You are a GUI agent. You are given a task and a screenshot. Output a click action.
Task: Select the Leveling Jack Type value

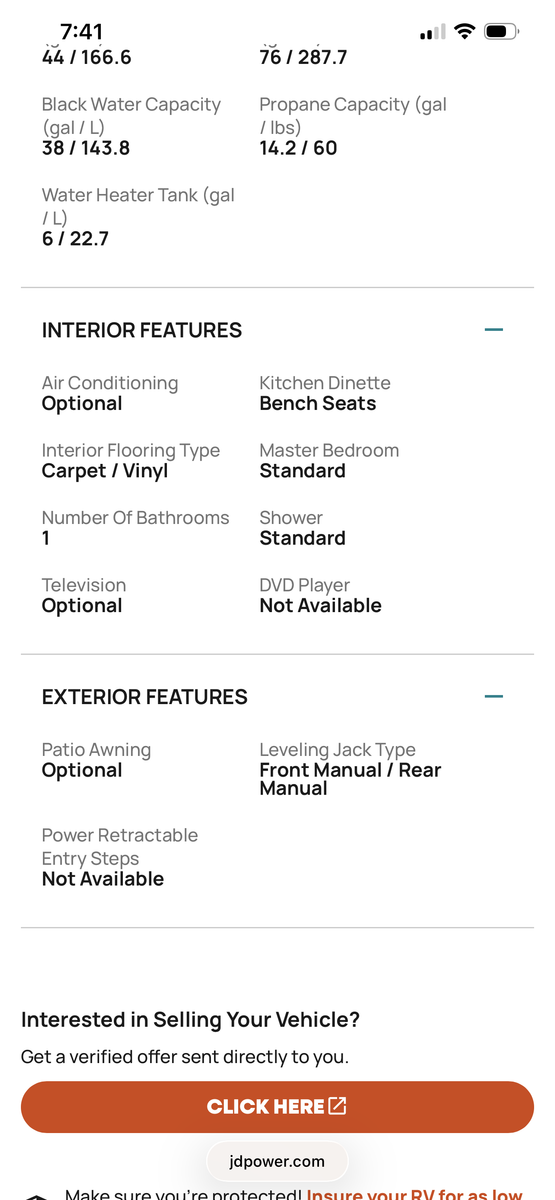click(x=350, y=779)
